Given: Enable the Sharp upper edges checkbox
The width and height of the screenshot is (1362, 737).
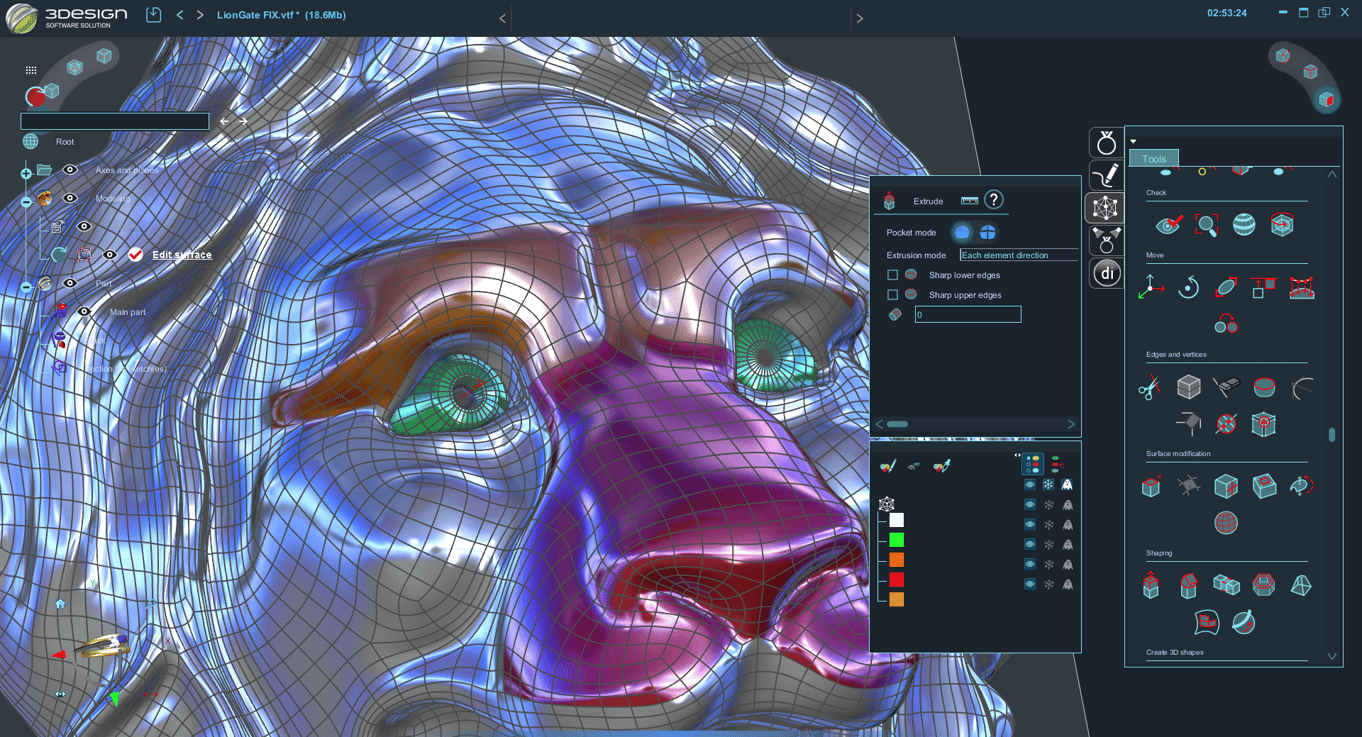Looking at the screenshot, I should tap(893, 295).
